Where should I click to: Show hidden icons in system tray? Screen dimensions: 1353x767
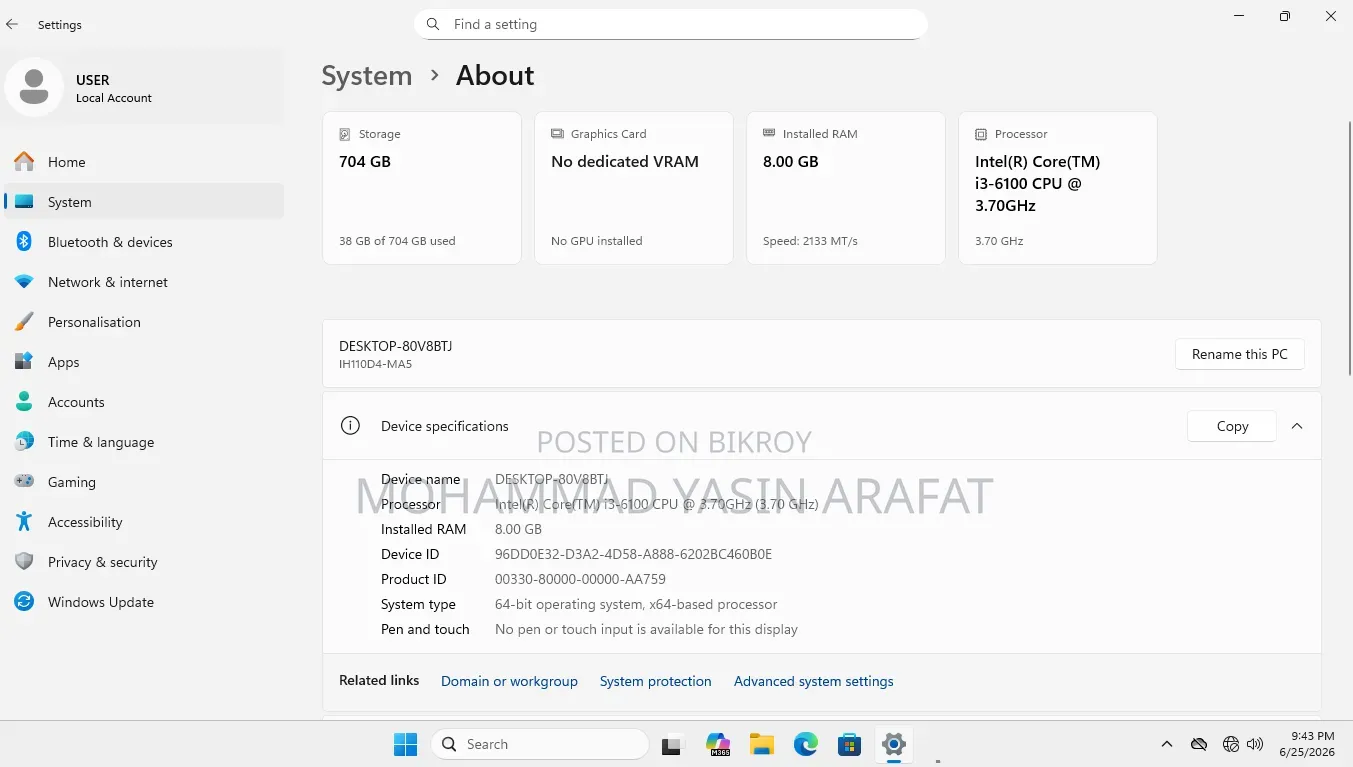tap(1166, 744)
